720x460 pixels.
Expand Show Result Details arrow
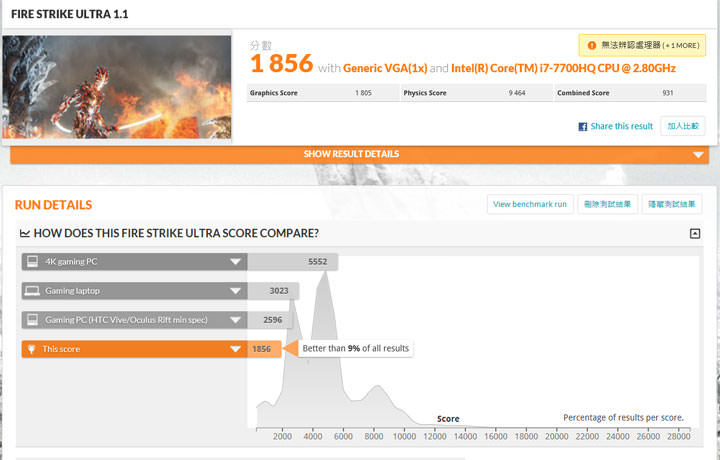point(698,154)
